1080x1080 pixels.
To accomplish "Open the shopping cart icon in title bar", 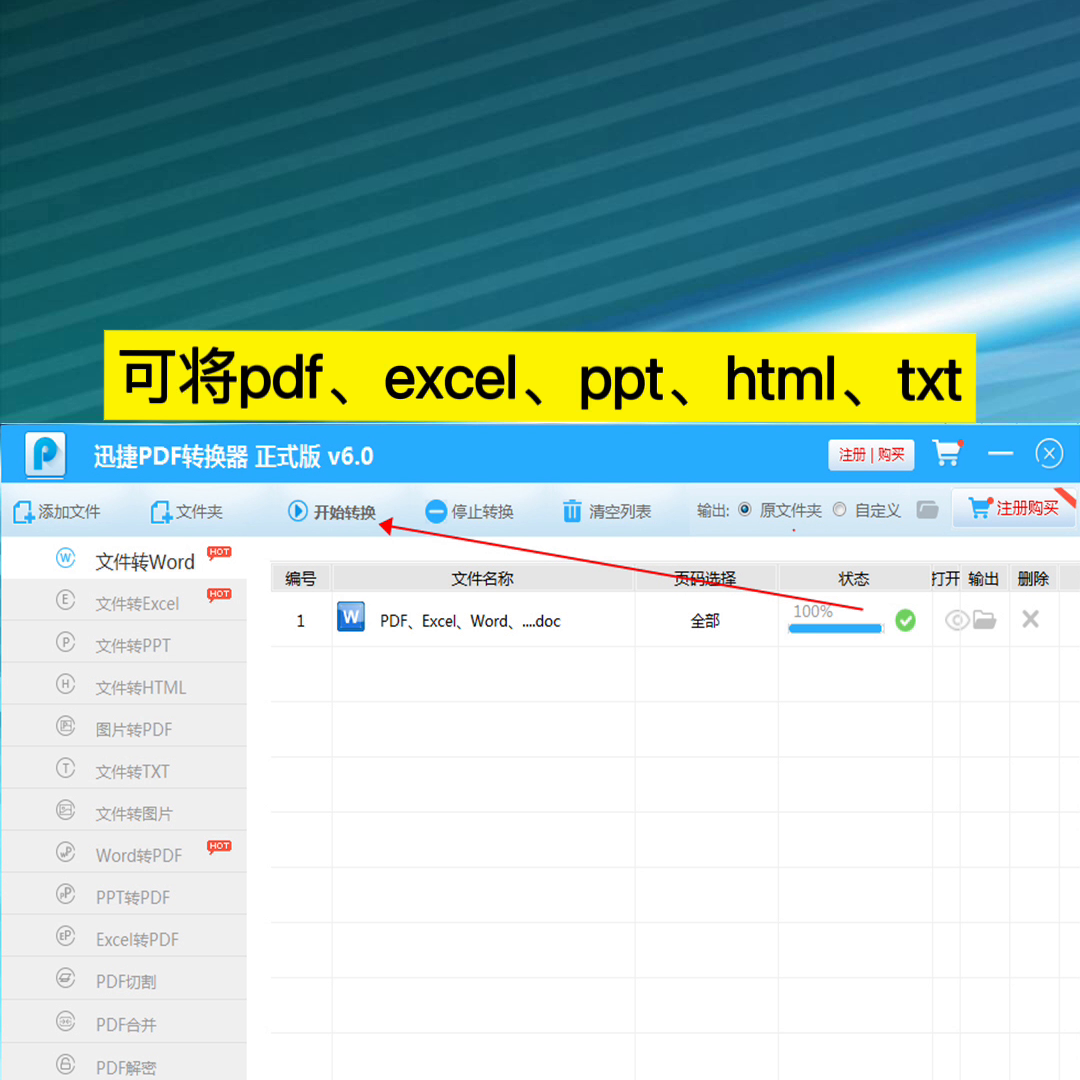I will 947,453.
